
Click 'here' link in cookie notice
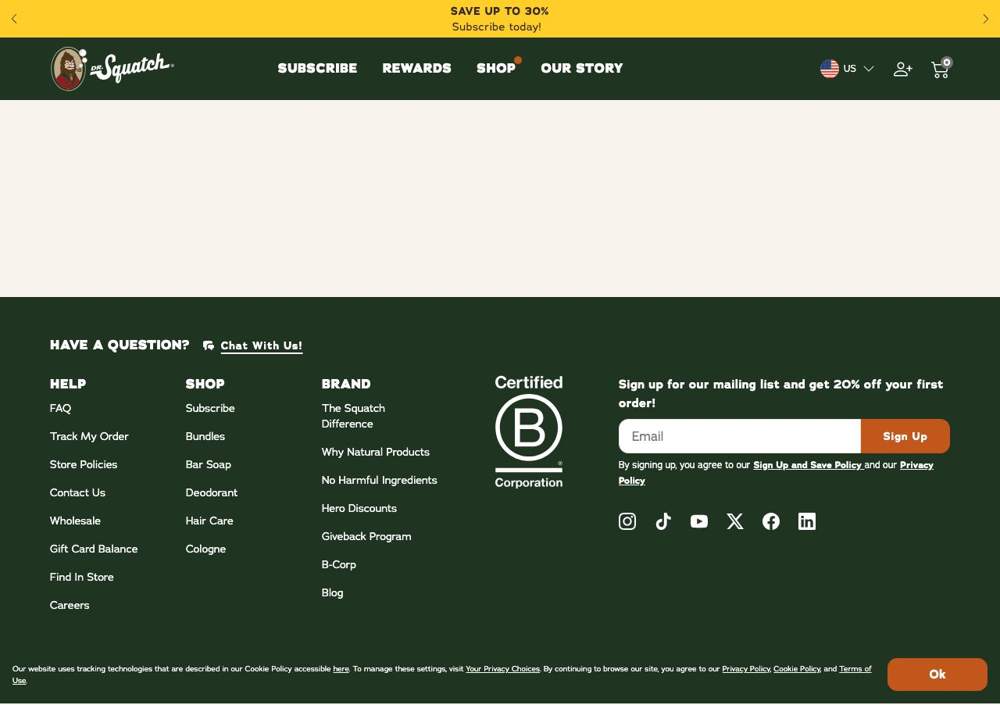(341, 669)
